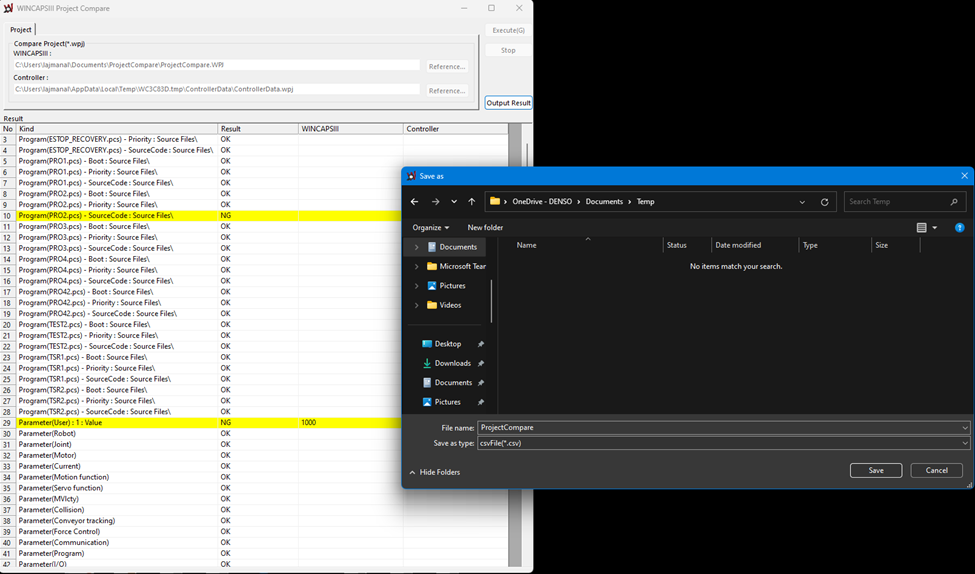
Task: Select highlighted PRO2.pcs SourceCode NG row
Action: [201, 215]
